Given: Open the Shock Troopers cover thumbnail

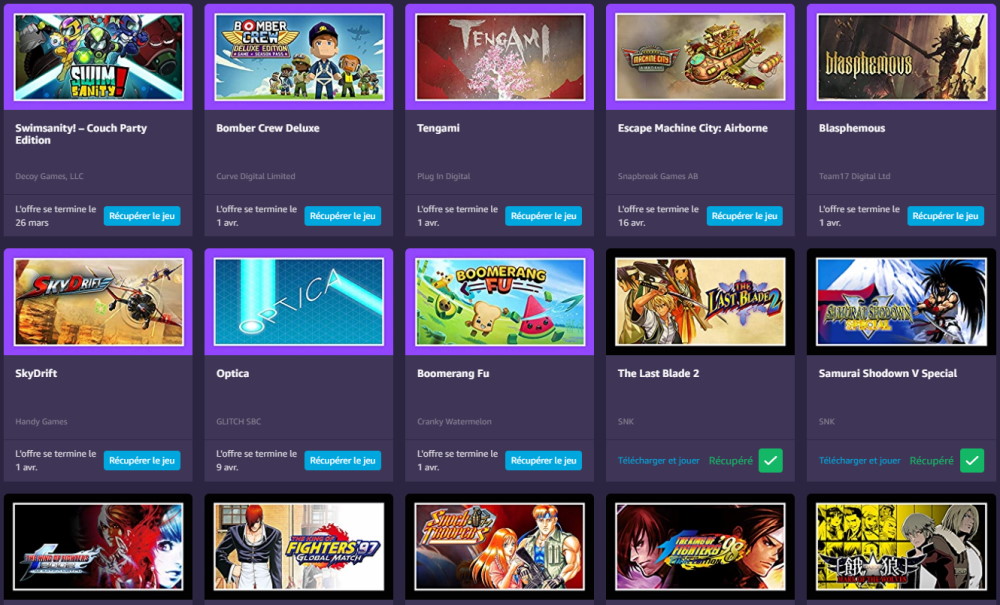Looking at the screenshot, I should [x=499, y=546].
